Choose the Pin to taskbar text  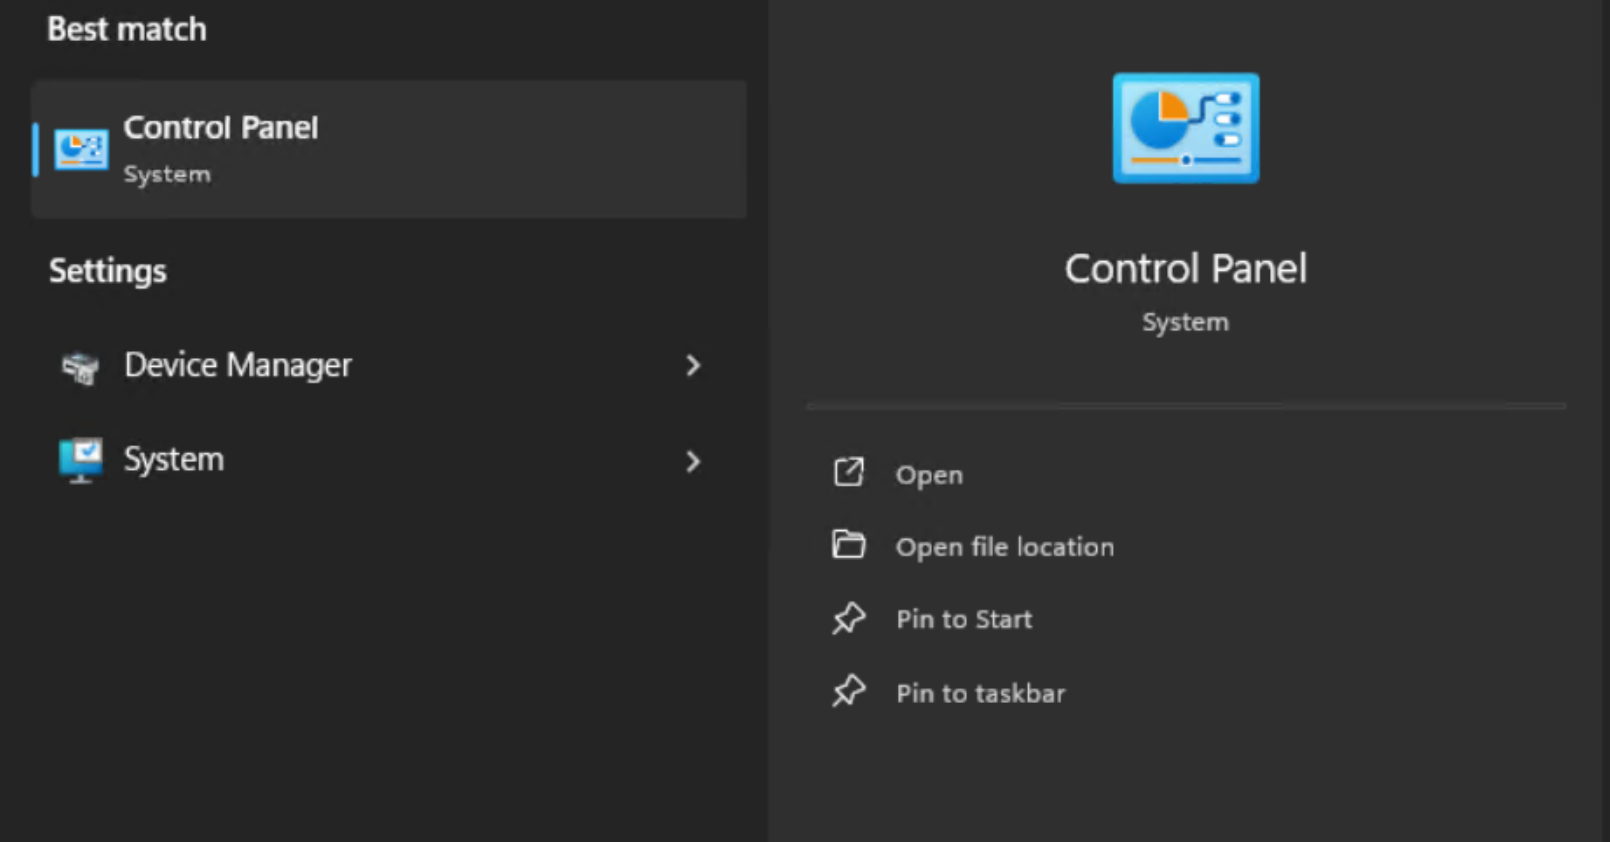(x=980, y=693)
